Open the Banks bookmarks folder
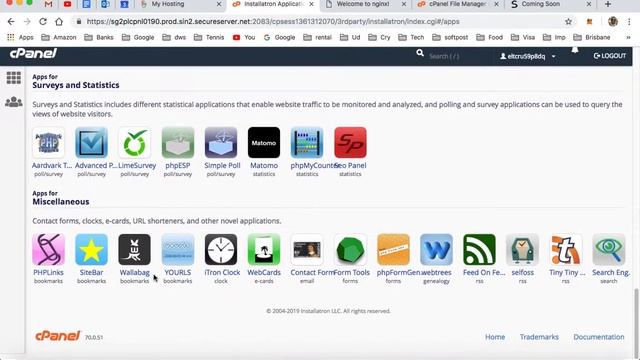 tap(99, 37)
